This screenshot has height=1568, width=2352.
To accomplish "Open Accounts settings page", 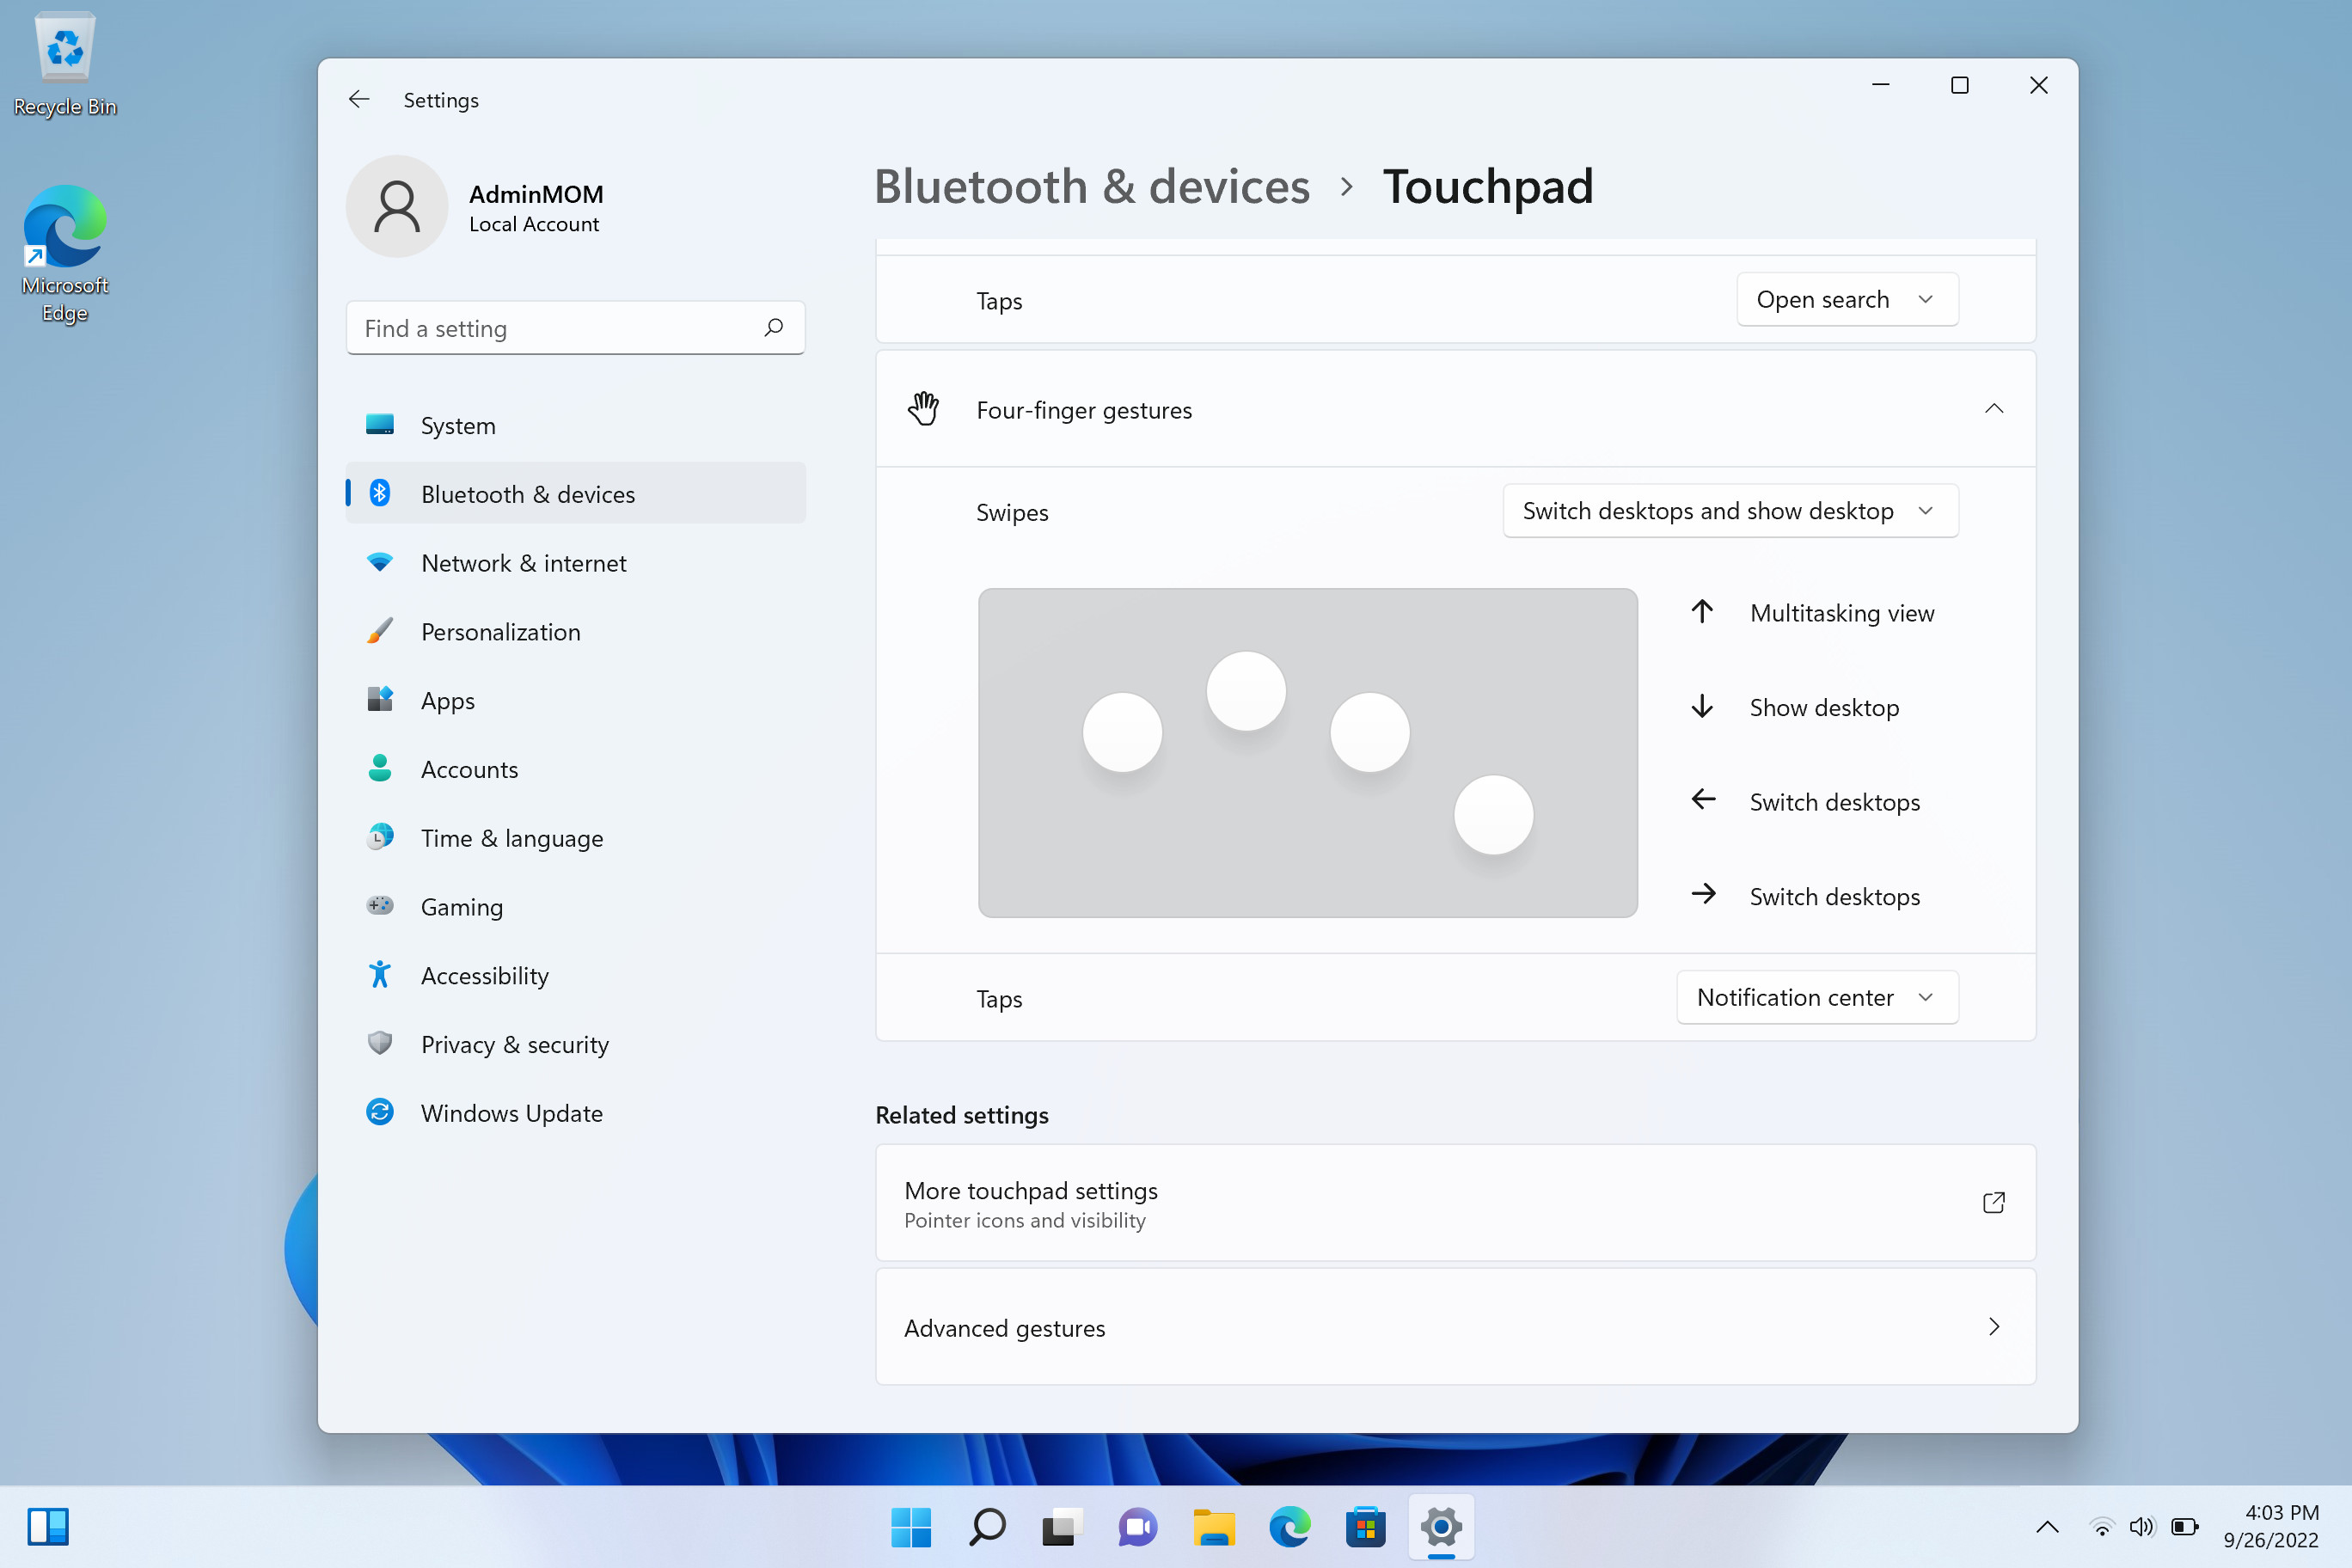I will (x=575, y=769).
